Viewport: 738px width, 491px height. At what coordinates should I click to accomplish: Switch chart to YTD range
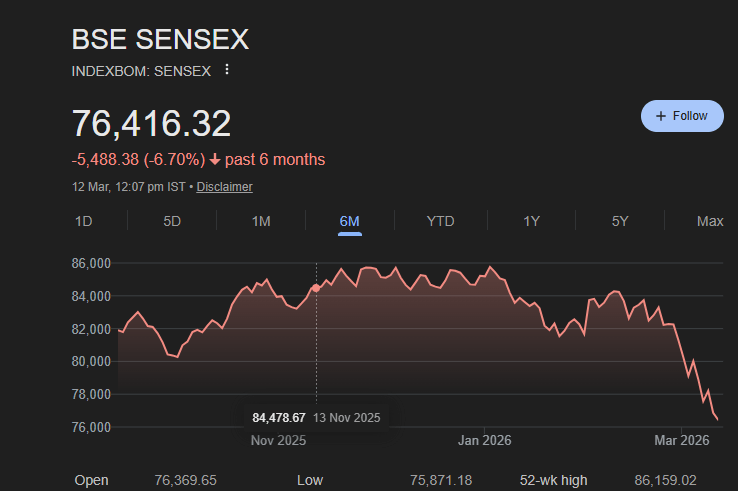tap(440, 221)
